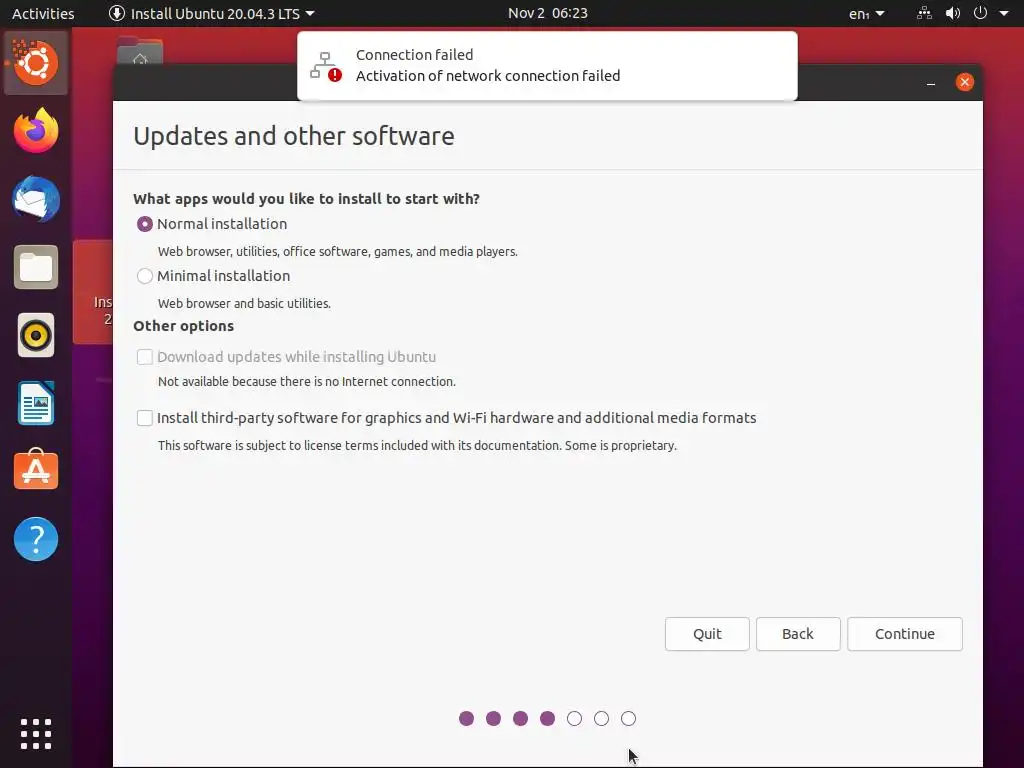Minimize the installer window
The height and width of the screenshot is (768, 1024).
point(931,82)
